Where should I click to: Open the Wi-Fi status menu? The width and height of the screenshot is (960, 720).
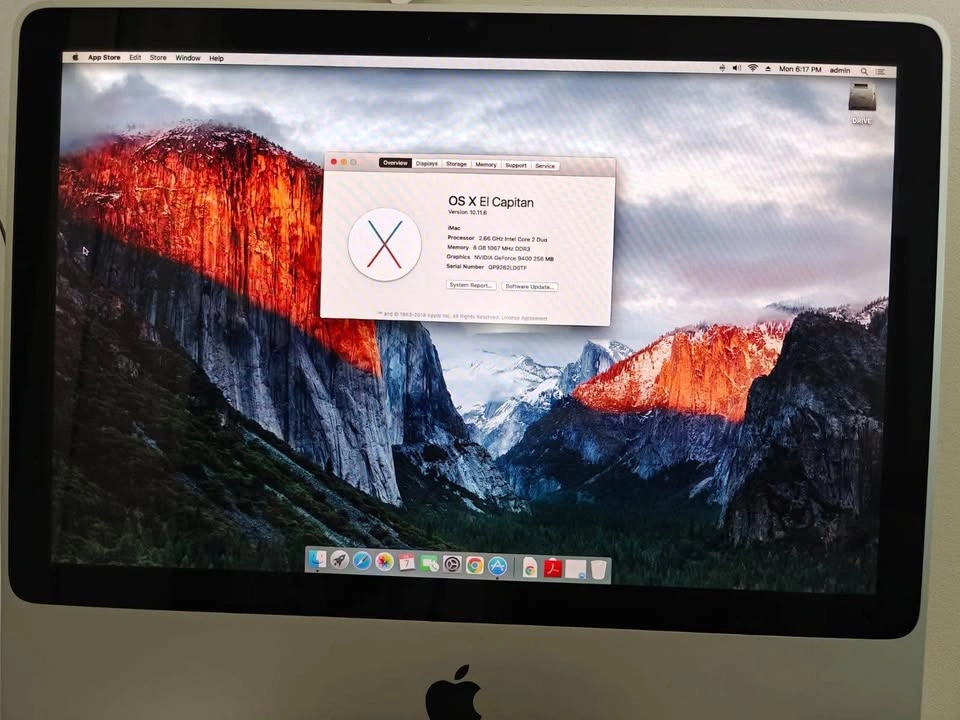[752, 68]
